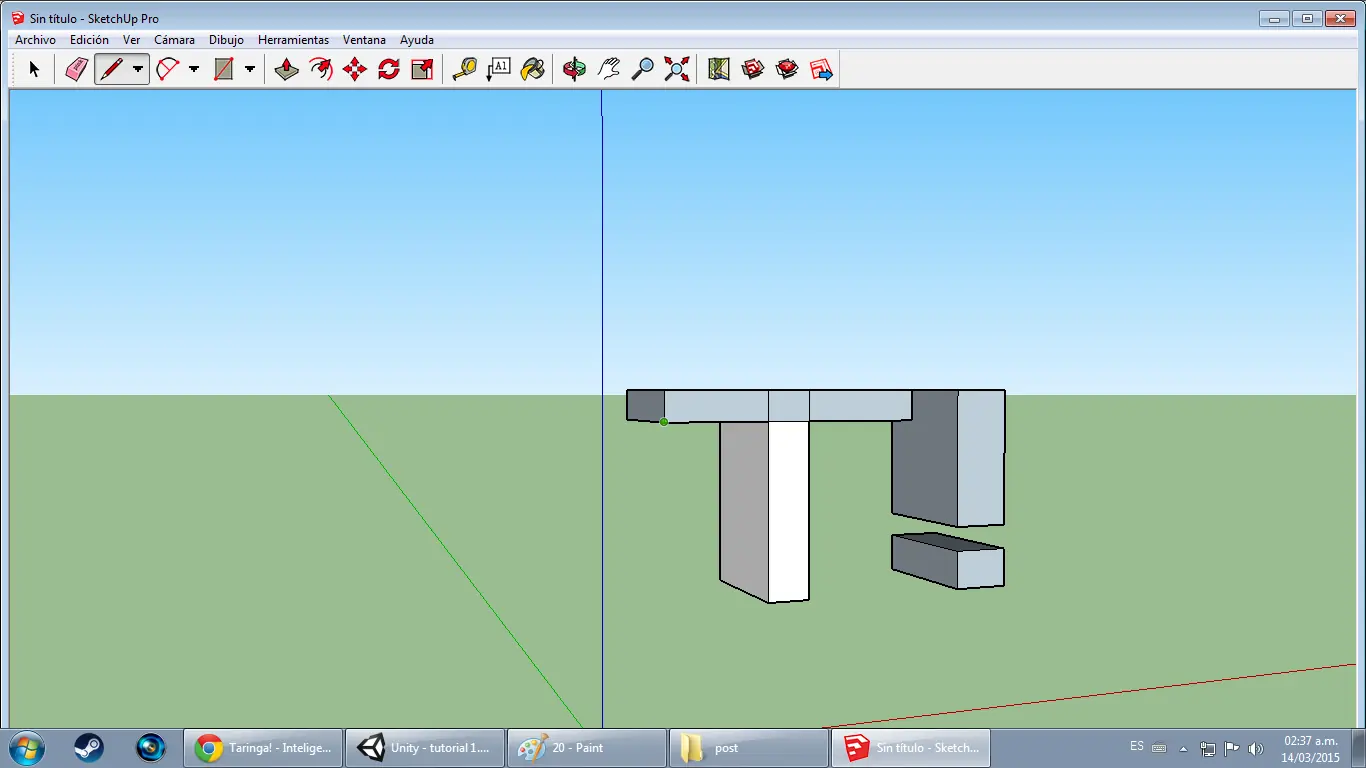This screenshot has width=1366, height=768.
Task: Select the Line pencil tool
Action: (111, 69)
